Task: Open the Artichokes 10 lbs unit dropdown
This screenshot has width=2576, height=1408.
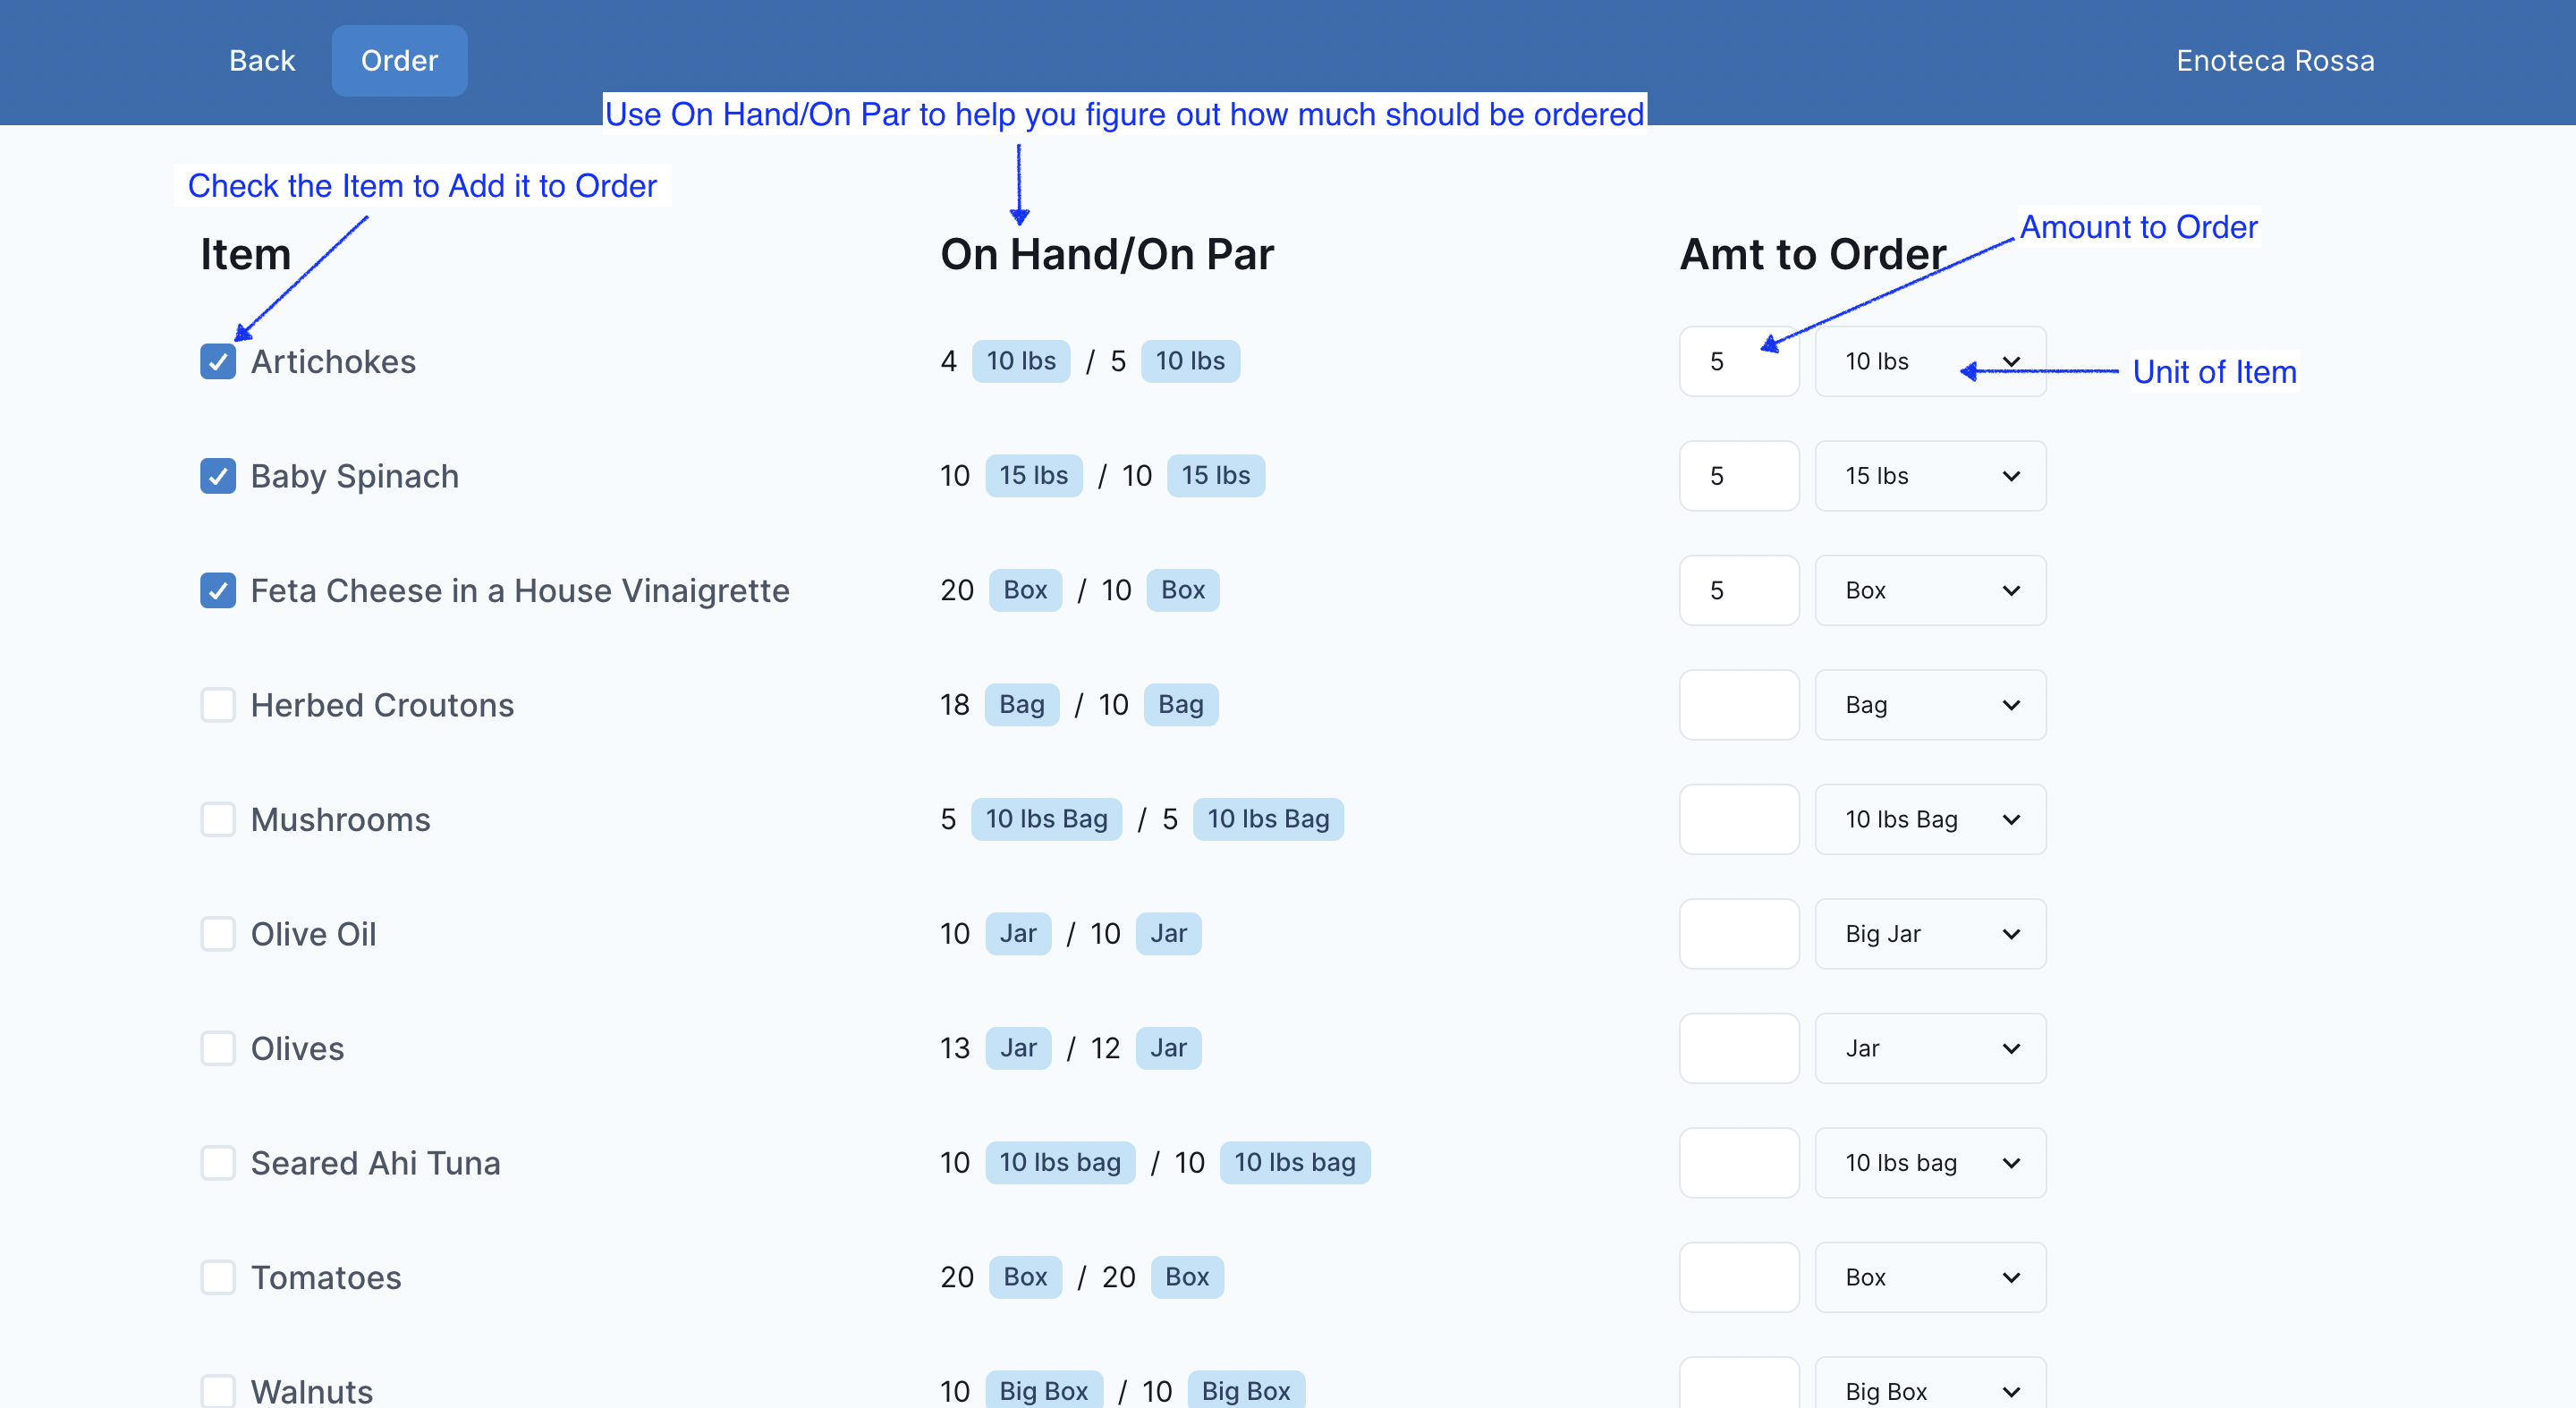Action: (1929, 361)
